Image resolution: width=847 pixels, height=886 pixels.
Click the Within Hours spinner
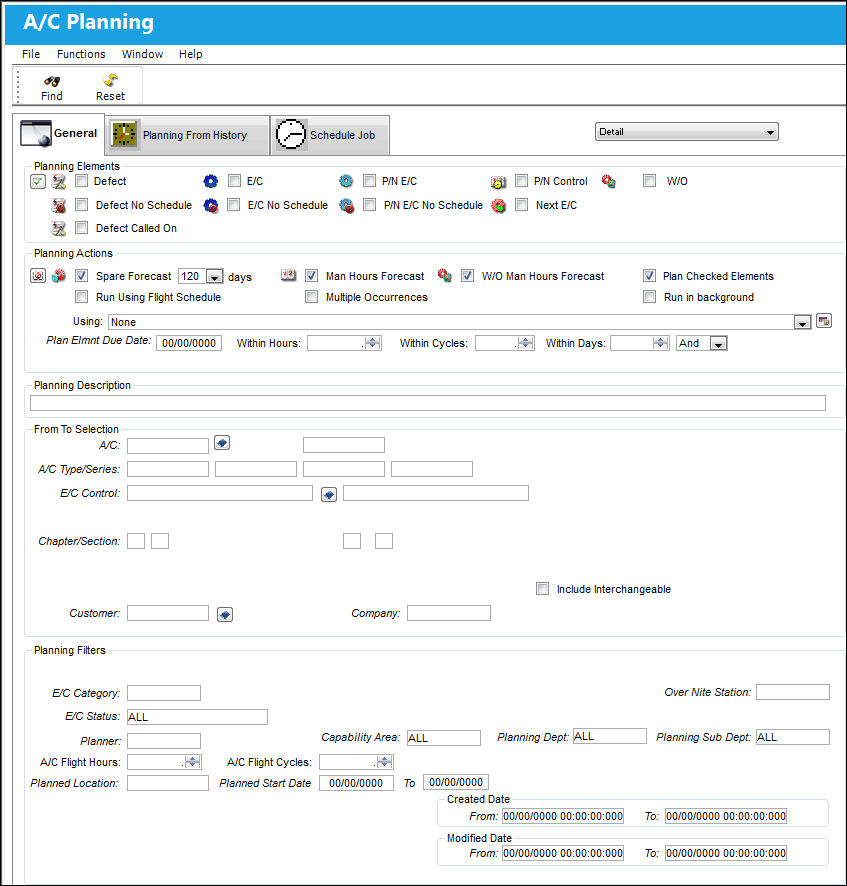373,343
